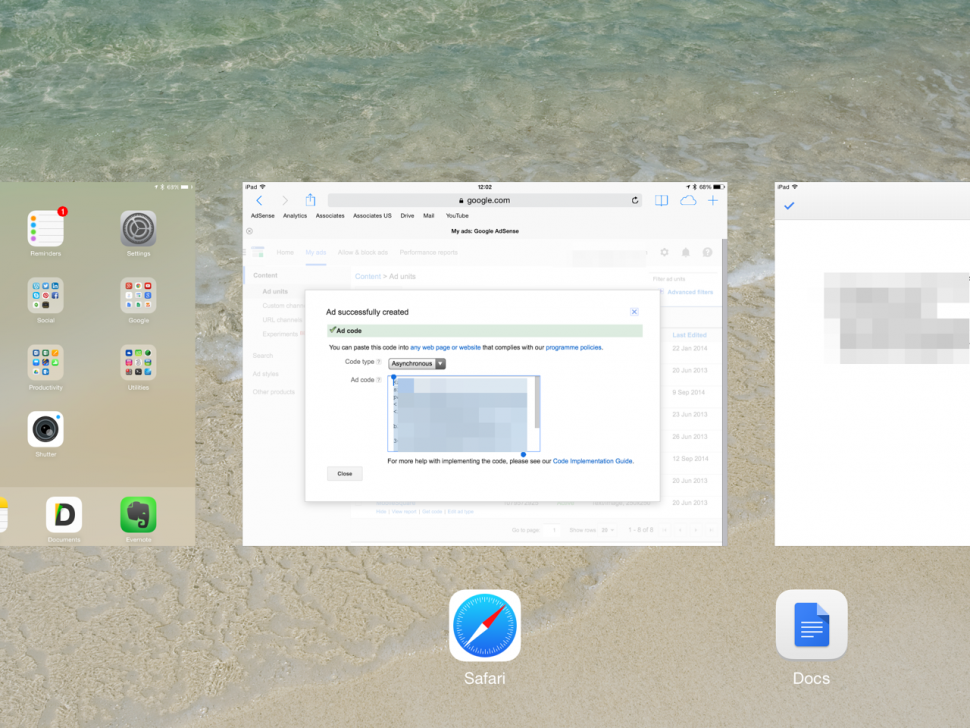The image size is (970, 728).
Task: Open Analytics bookmark
Action: click(x=294, y=216)
